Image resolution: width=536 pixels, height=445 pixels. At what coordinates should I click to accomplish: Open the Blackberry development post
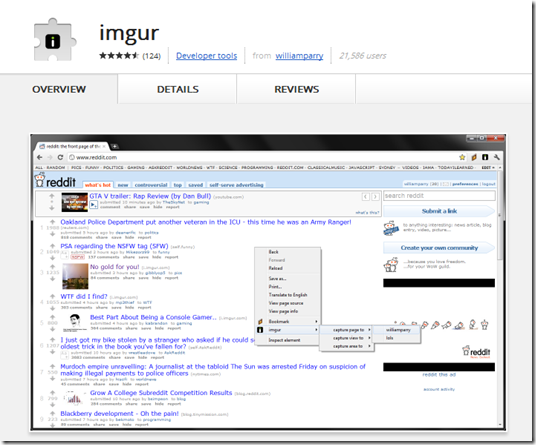click(x=119, y=414)
